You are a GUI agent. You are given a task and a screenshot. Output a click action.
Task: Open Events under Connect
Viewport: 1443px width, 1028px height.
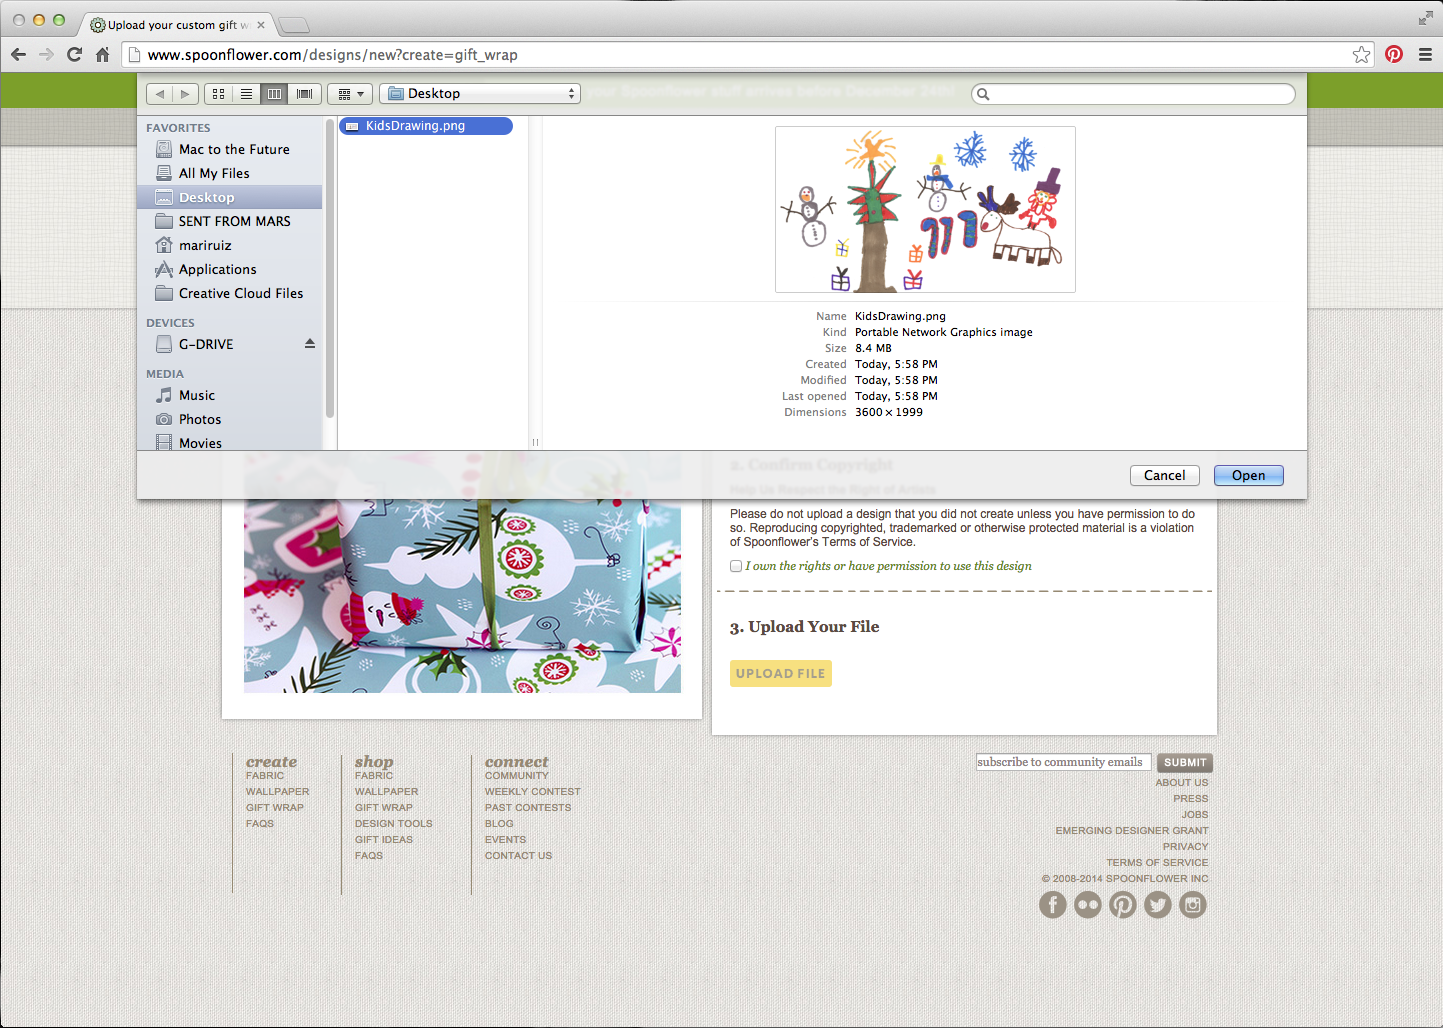coord(505,840)
